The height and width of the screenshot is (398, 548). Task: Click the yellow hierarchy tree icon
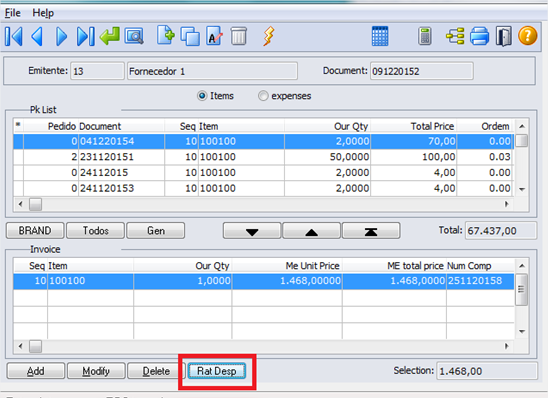click(455, 36)
